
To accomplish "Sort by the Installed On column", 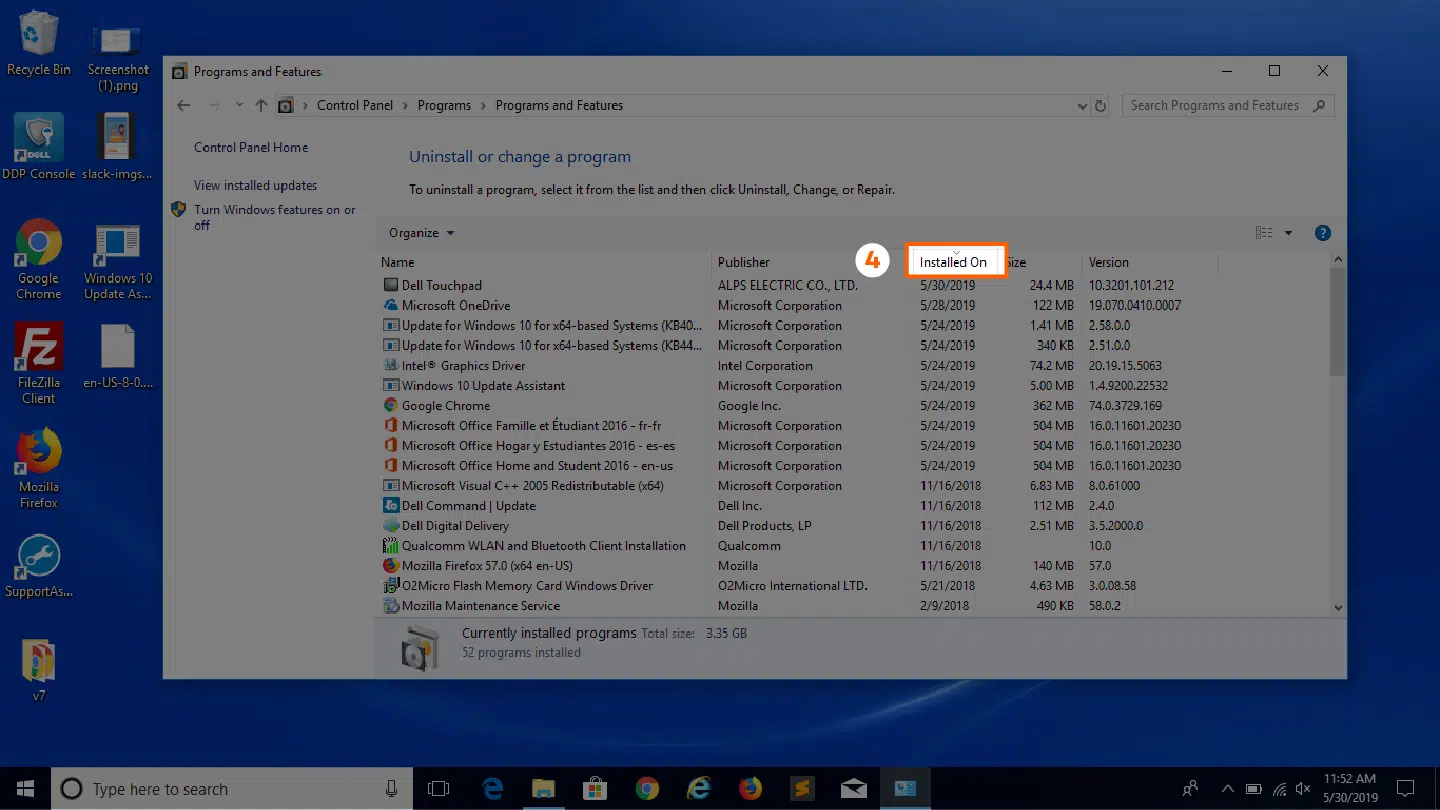I will click(x=953, y=262).
